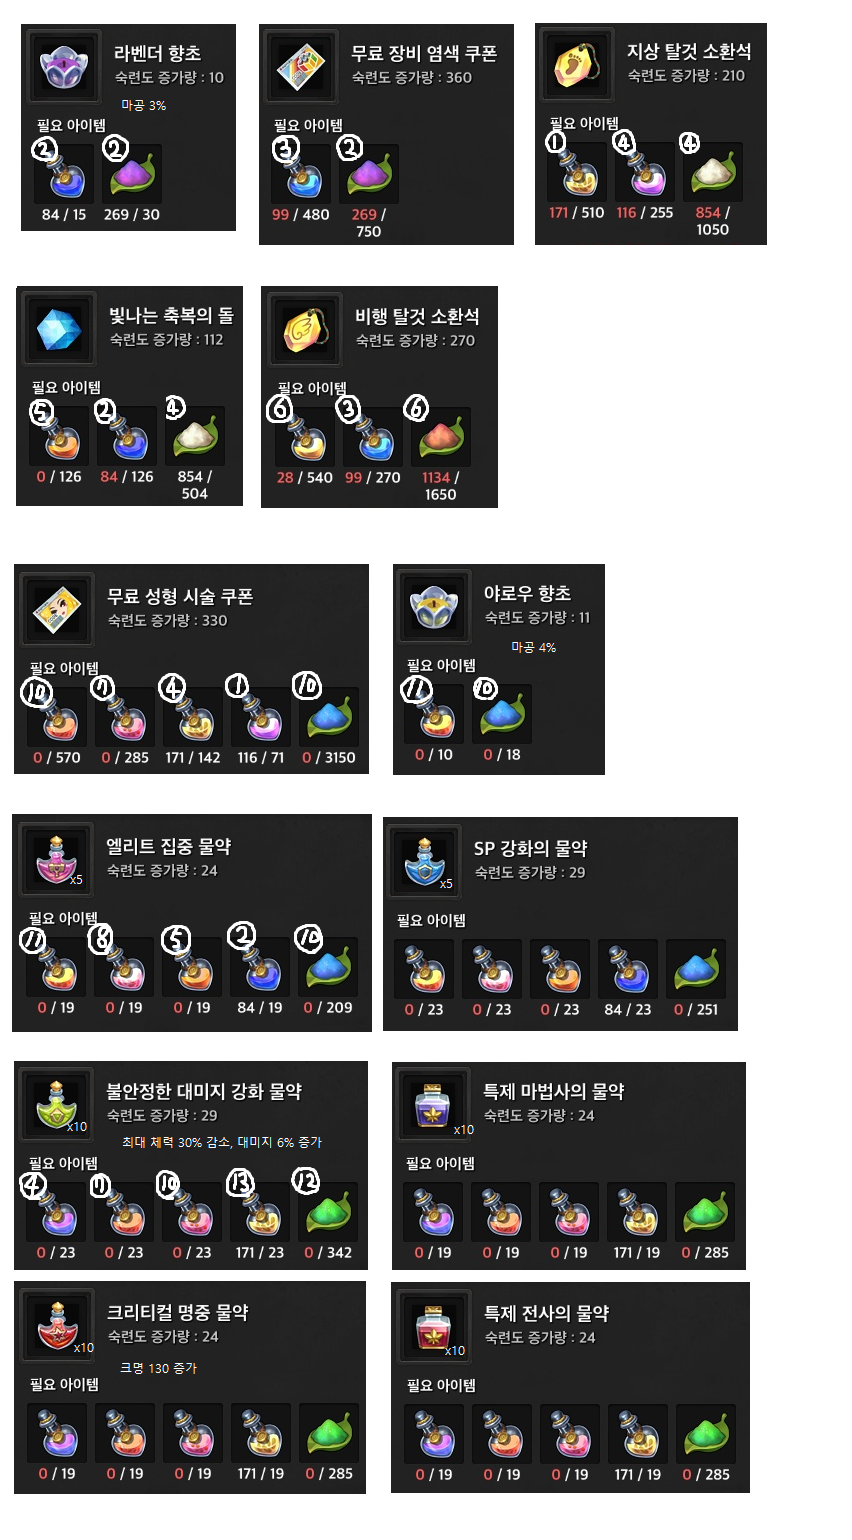Select the 불안정한 대미지 강화 물약 icon
This screenshot has height=1540, width=852.
pos(58,1104)
